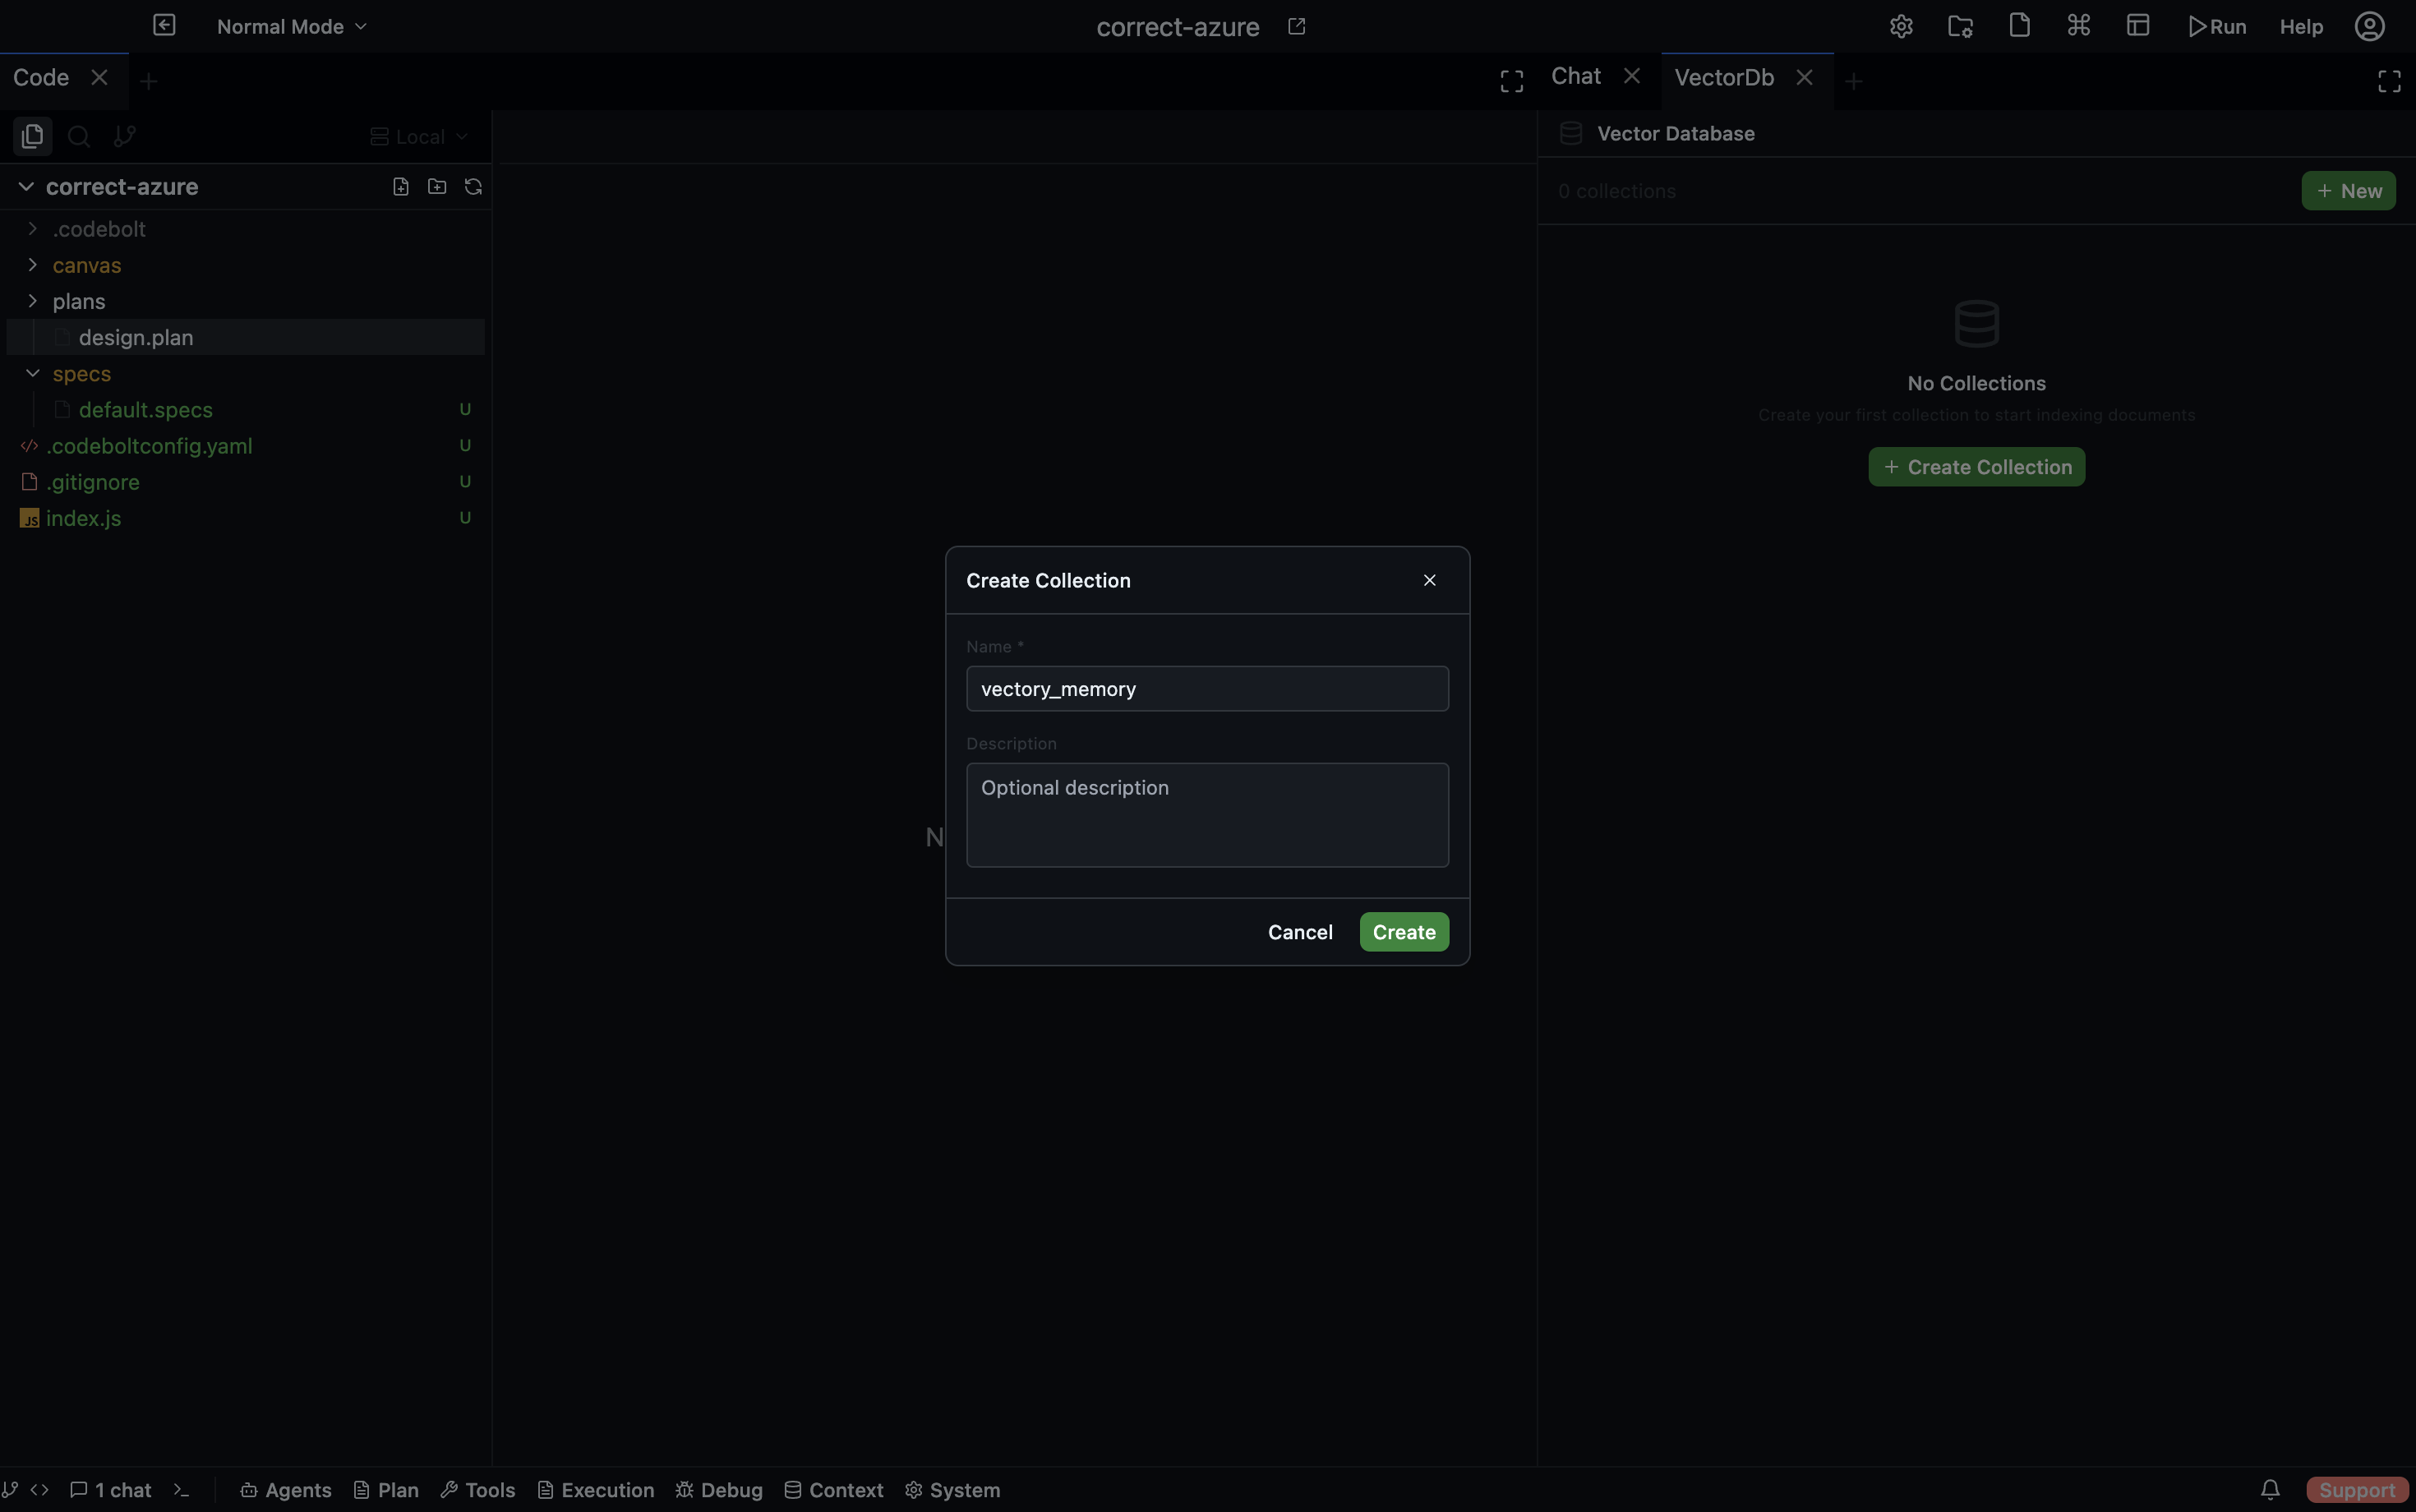Screen dimensions: 2416x1512
Task: Toggle the layout panel icon in top bar
Action: pyautogui.click(x=2138, y=27)
